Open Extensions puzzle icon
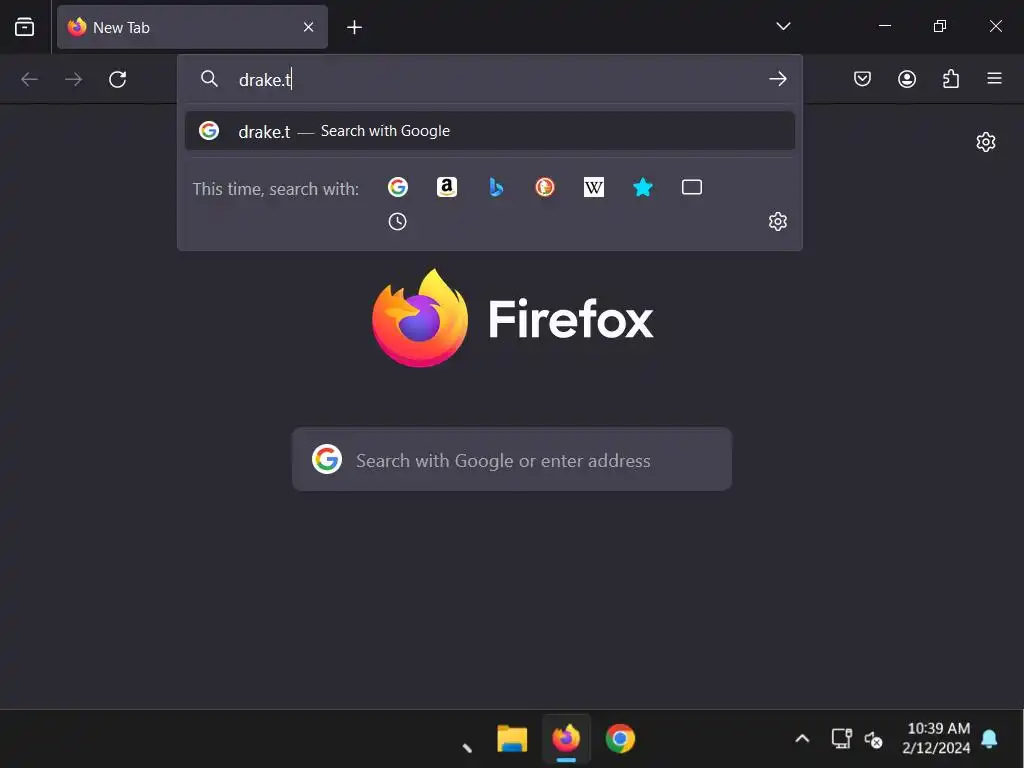 951,79
